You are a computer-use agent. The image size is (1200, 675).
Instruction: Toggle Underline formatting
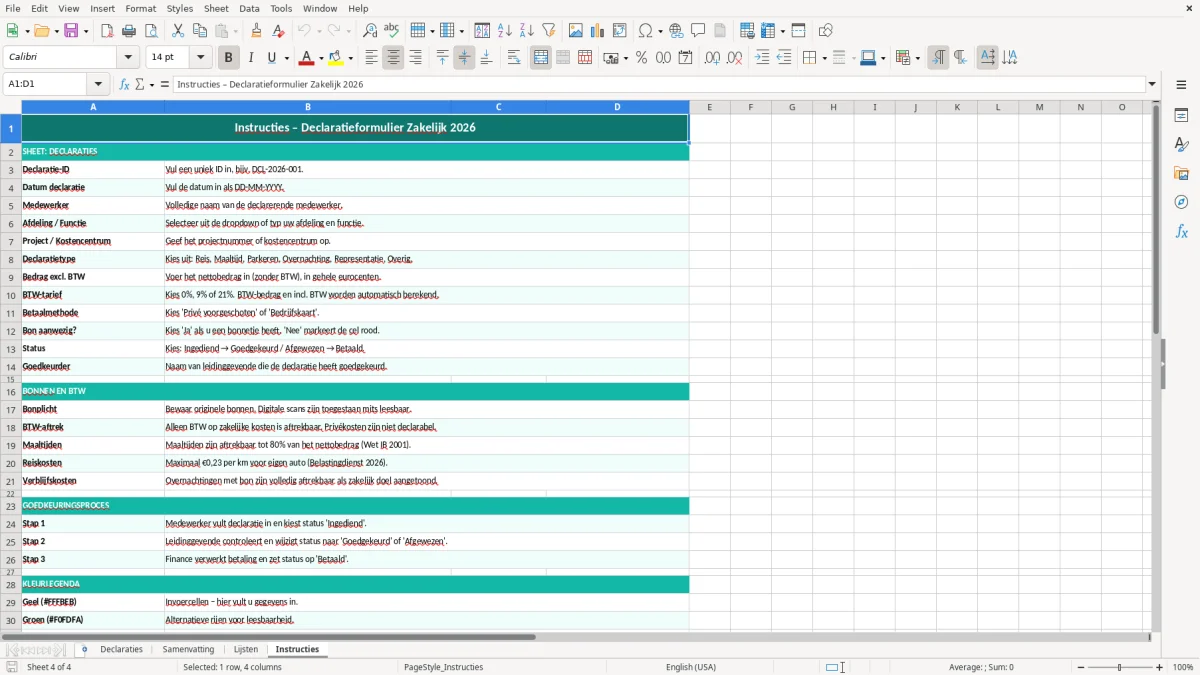(271, 58)
